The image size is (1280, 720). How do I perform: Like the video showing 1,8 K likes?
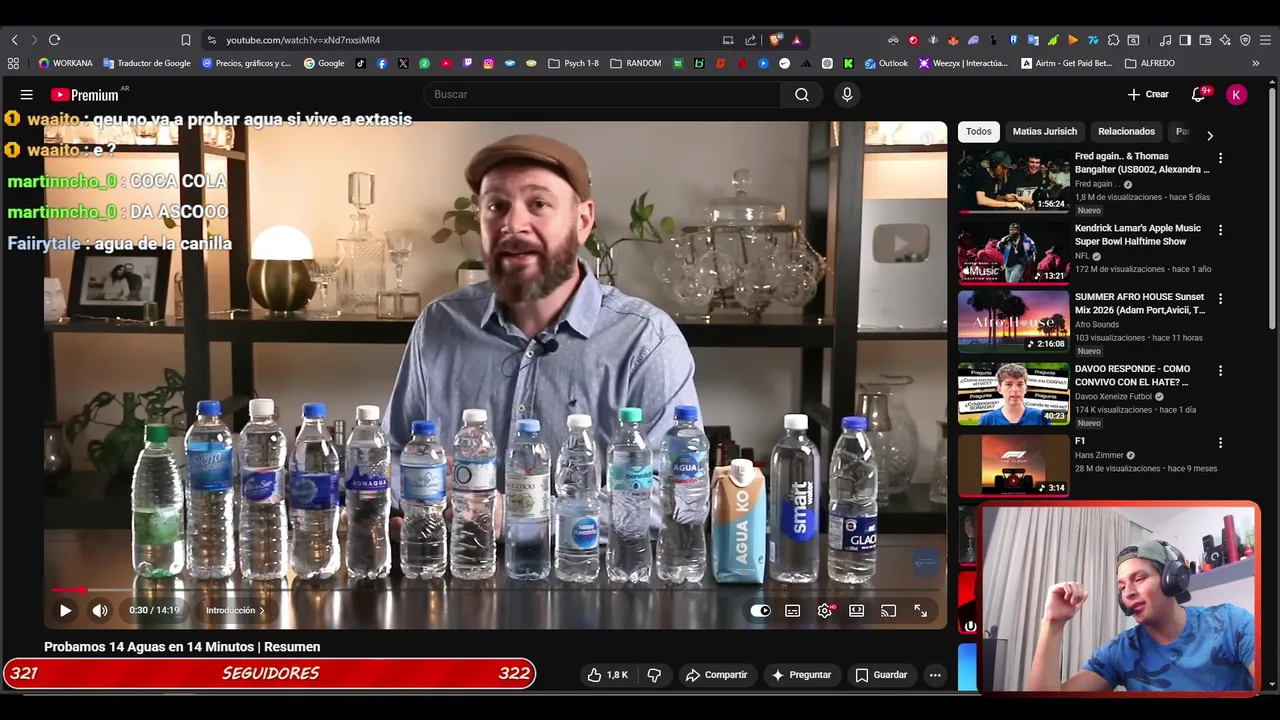(x=608, y=675)
